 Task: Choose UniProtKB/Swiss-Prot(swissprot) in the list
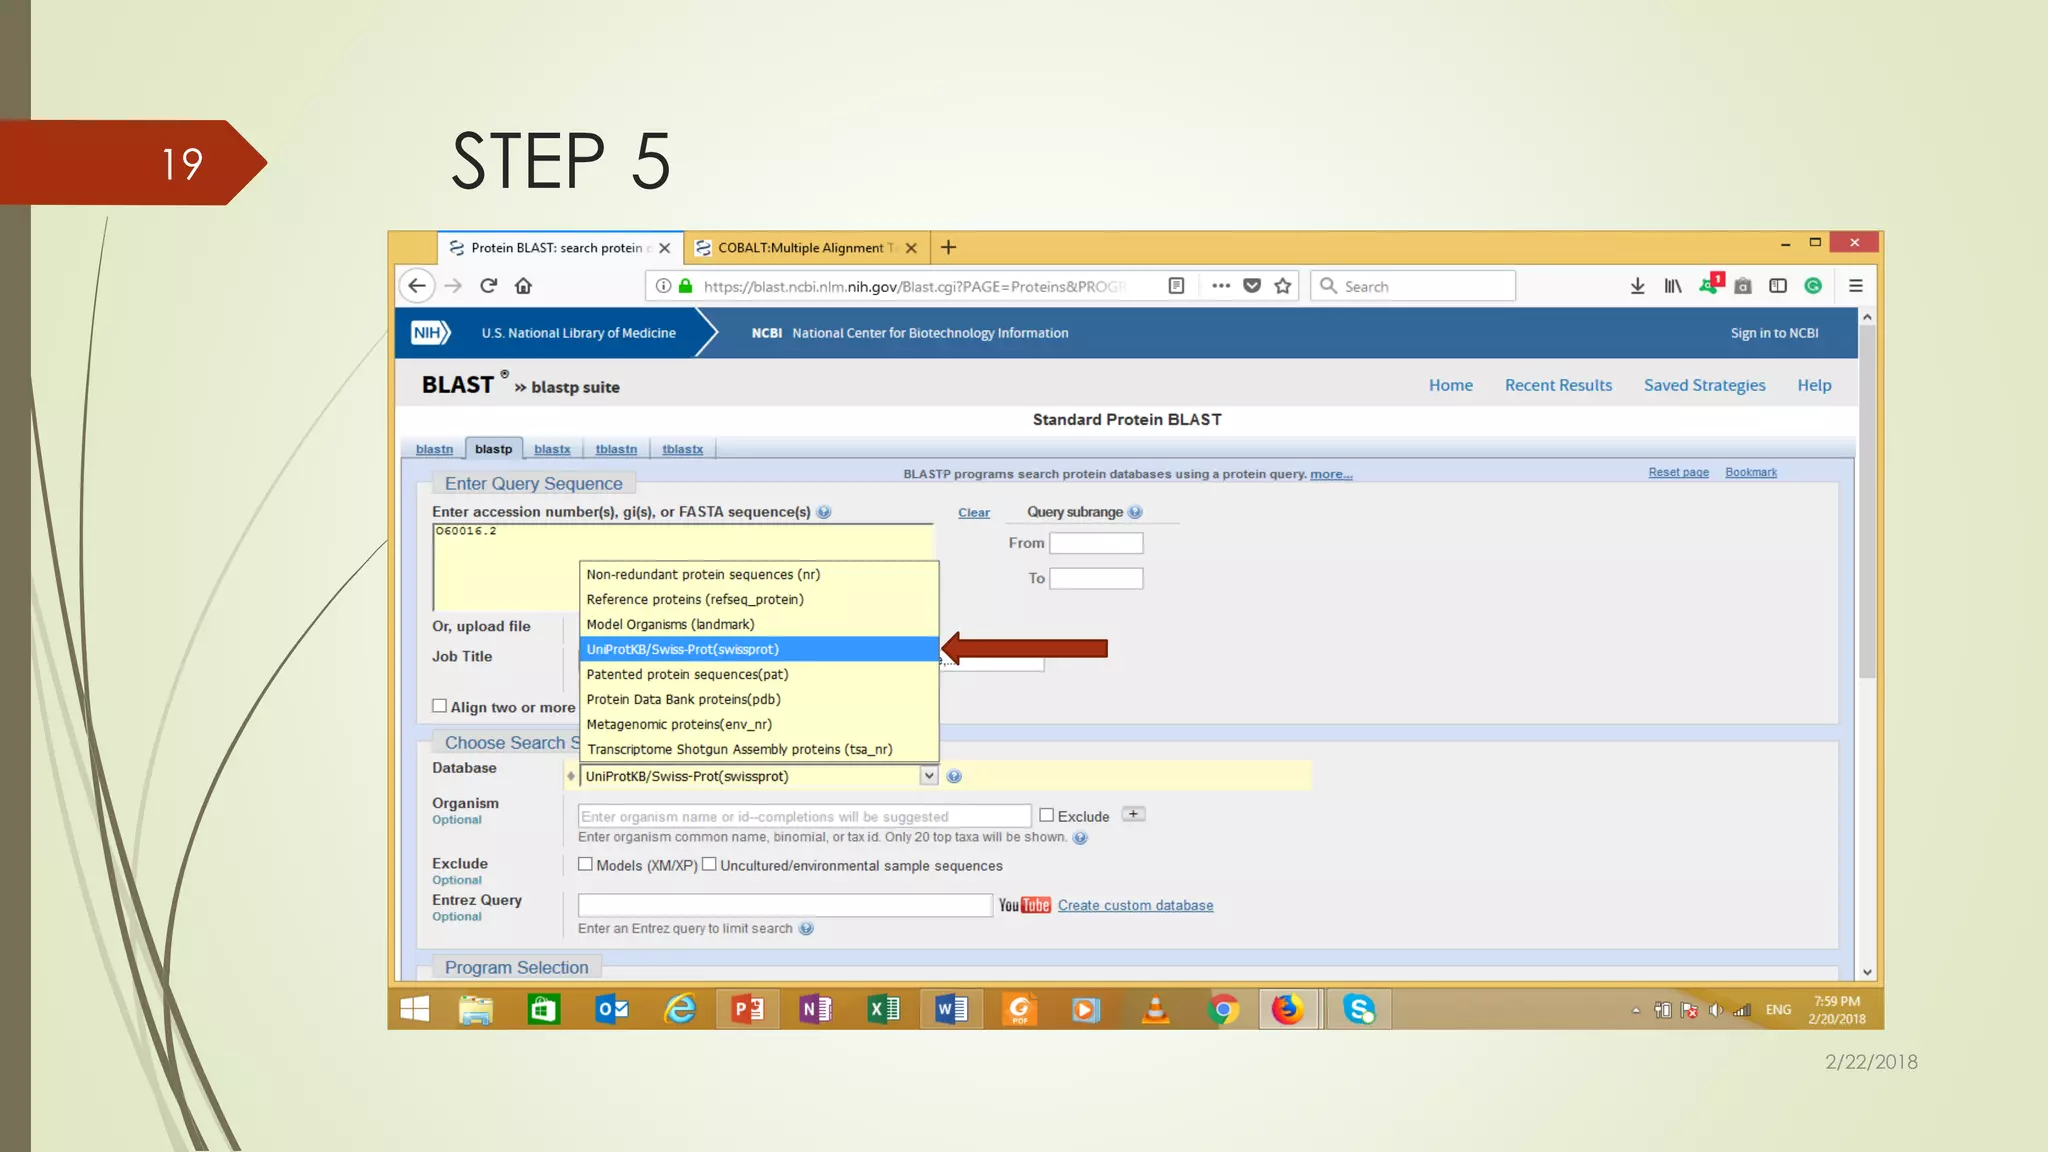click(759, 649)
